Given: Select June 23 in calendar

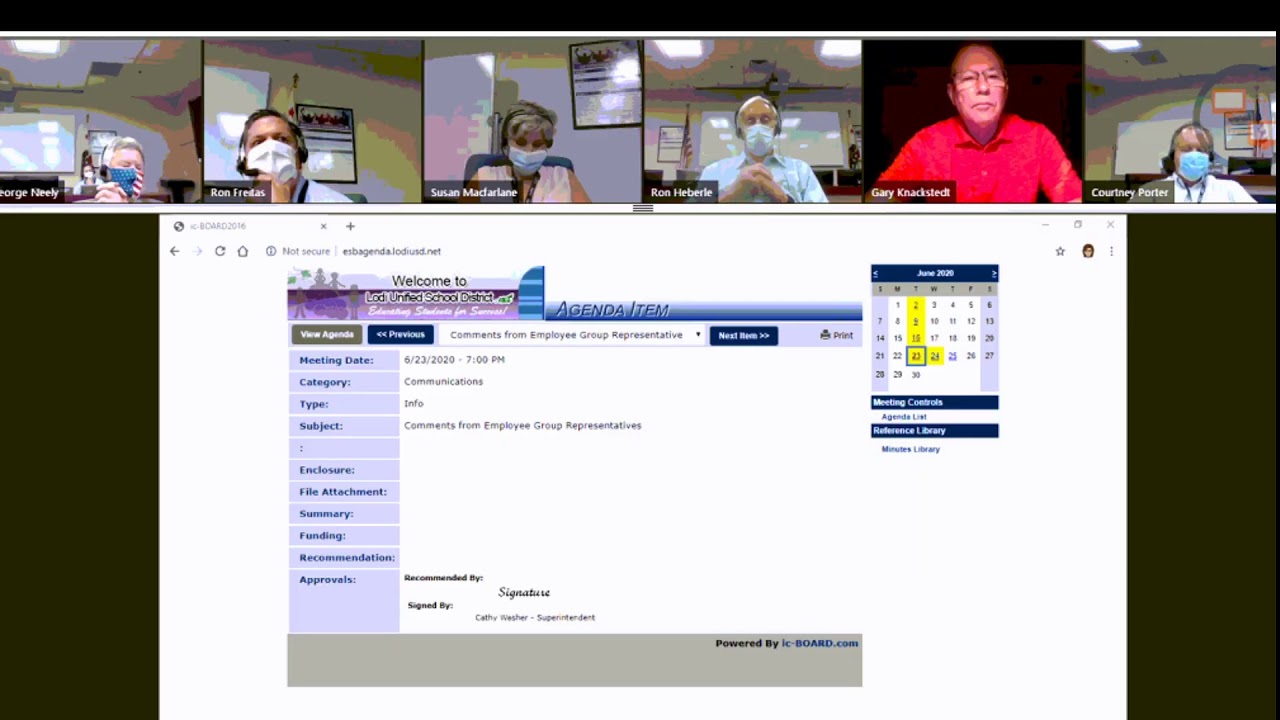Looking at the screenshot, I should 915,356.
